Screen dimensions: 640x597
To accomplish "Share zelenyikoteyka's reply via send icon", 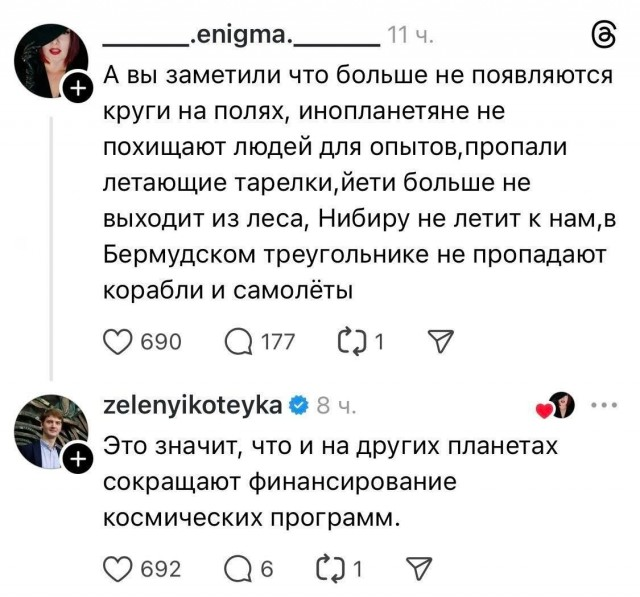I will (x=416, y=569).
